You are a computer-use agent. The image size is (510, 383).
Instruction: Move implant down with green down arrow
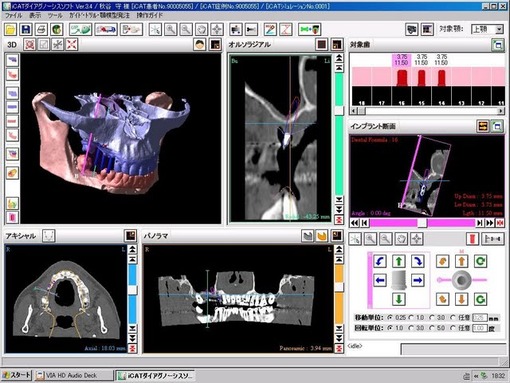[x=399, y=299]
